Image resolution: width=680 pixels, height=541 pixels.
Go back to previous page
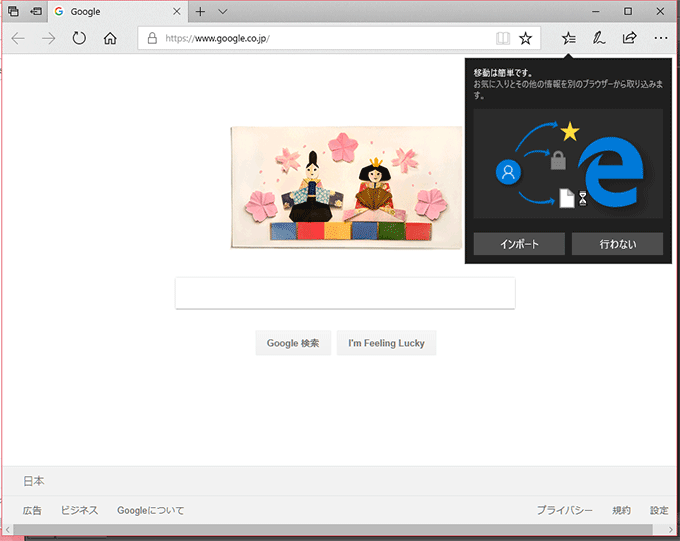pyautogui.click(x=18, y=38)
